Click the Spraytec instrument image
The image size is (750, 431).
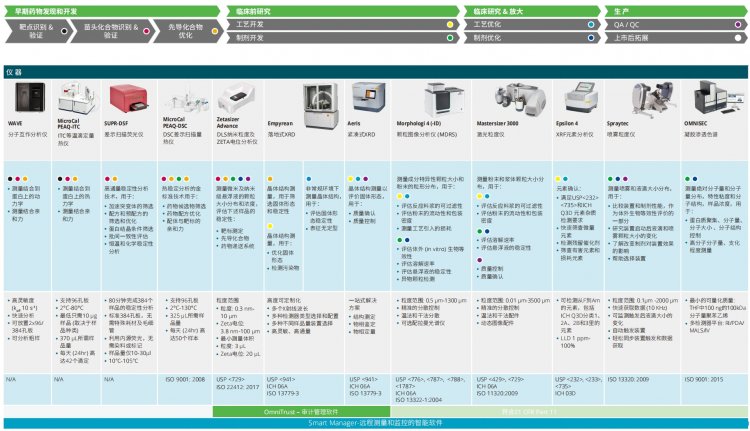point(653,99)
